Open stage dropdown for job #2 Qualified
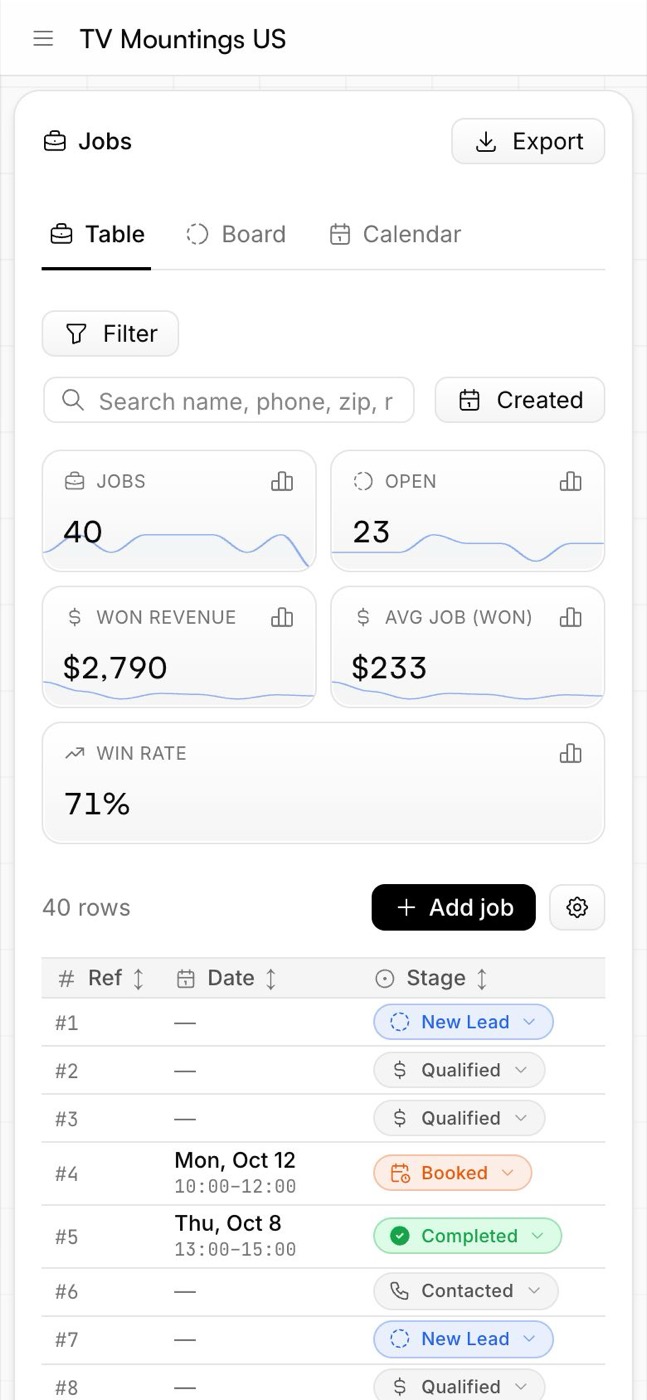The image size is (647, 1400). [x=459, y=1070]
